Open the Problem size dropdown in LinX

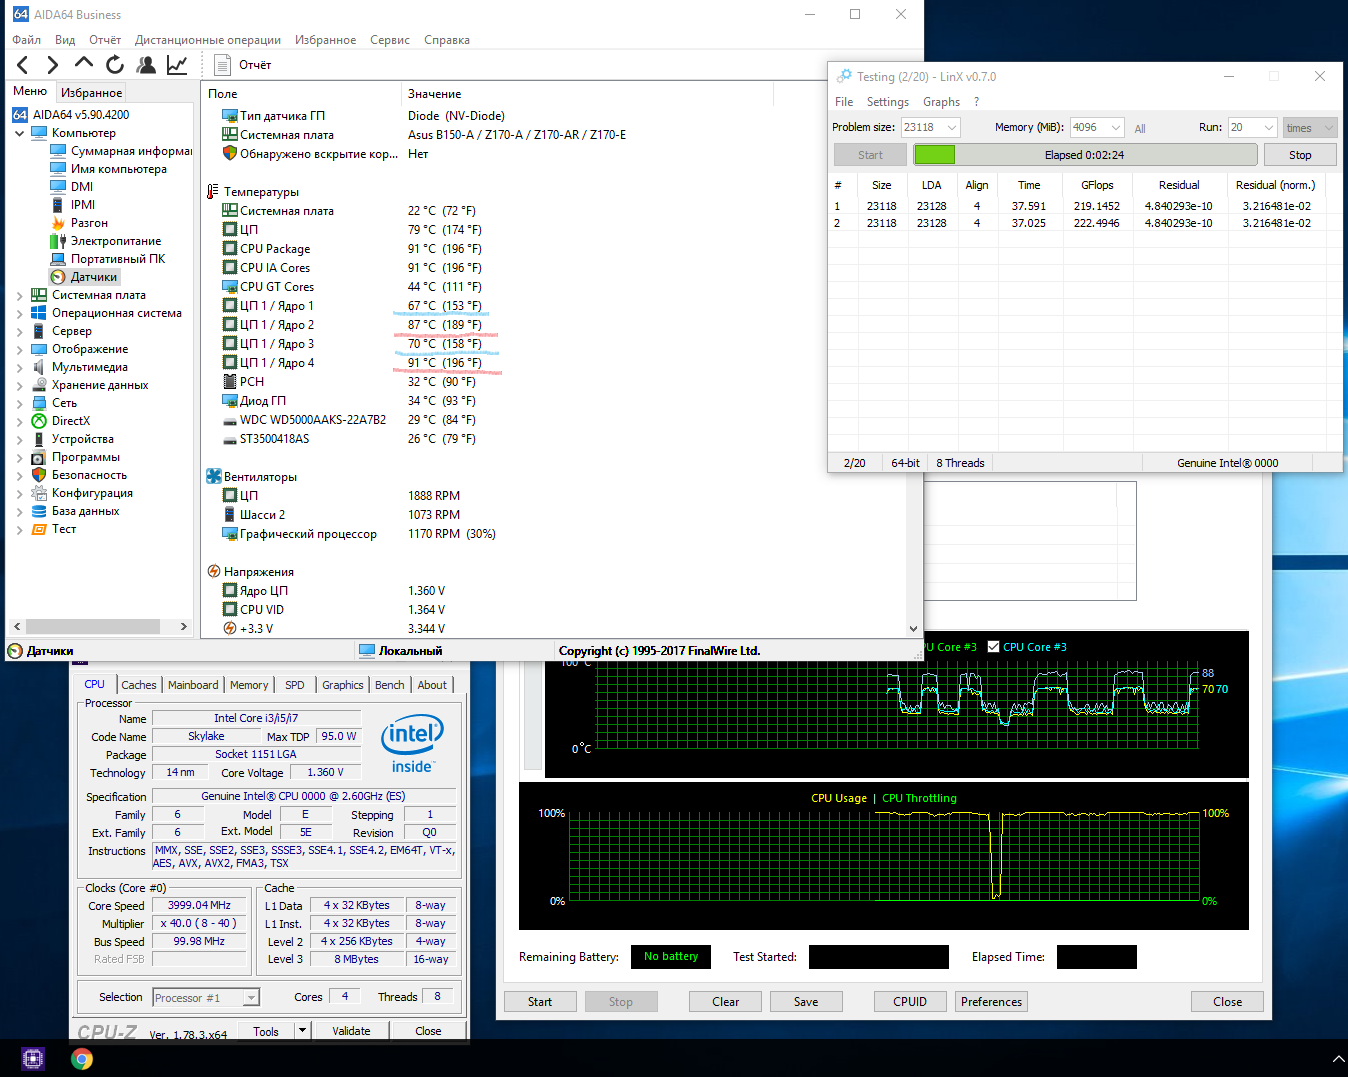pyautogui.click(x=951, y=128)
